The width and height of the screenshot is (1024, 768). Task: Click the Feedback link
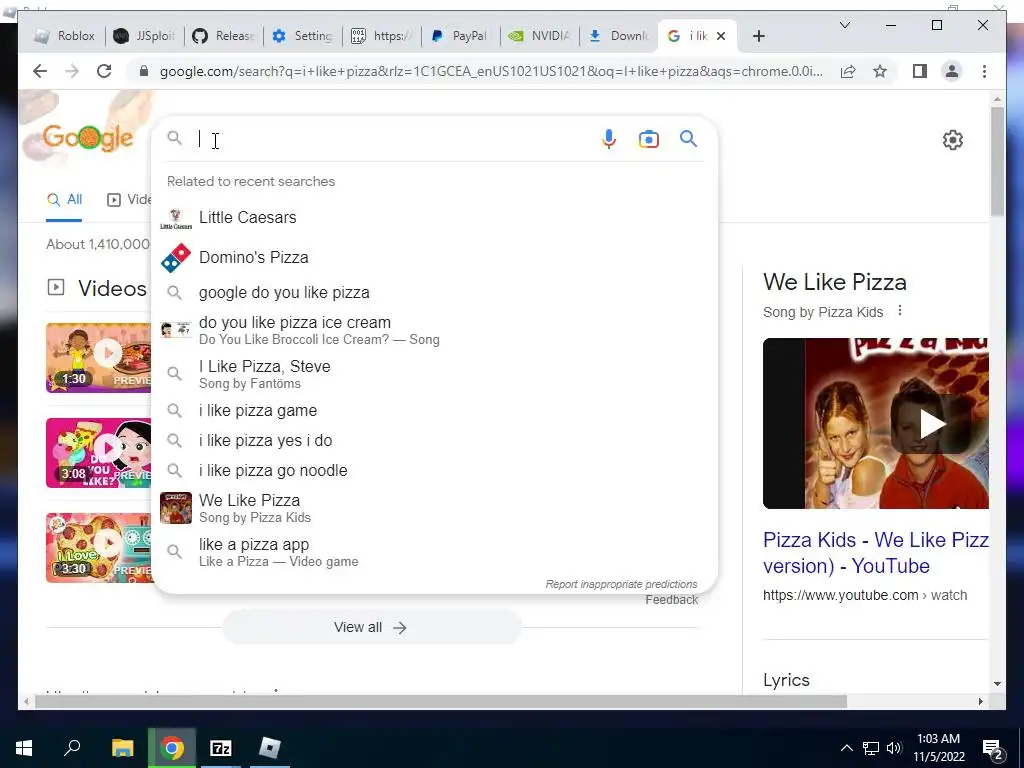pyautogui.click(x=671, y=600)
